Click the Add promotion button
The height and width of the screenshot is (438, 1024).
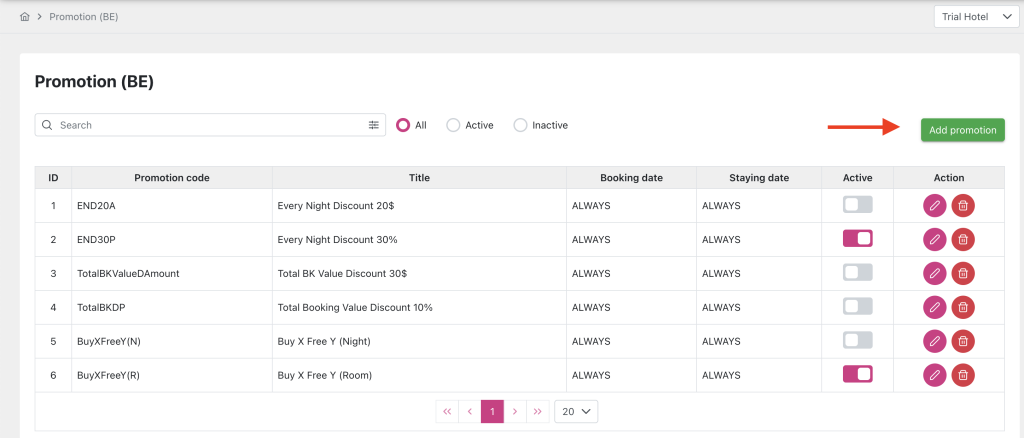[x=962, y=130]
